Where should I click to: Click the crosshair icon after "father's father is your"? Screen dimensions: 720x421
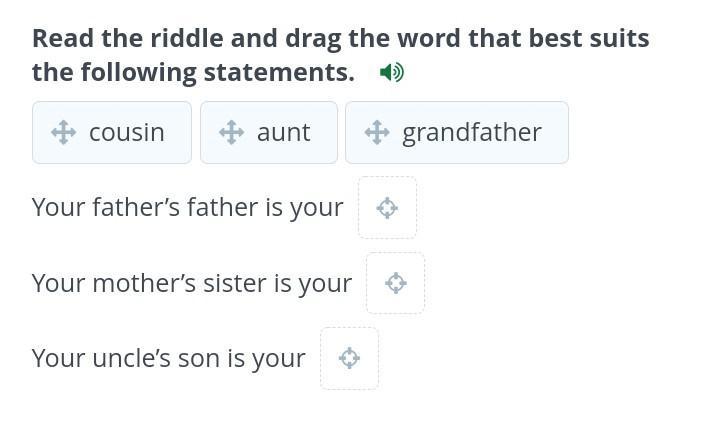(387, 208)
